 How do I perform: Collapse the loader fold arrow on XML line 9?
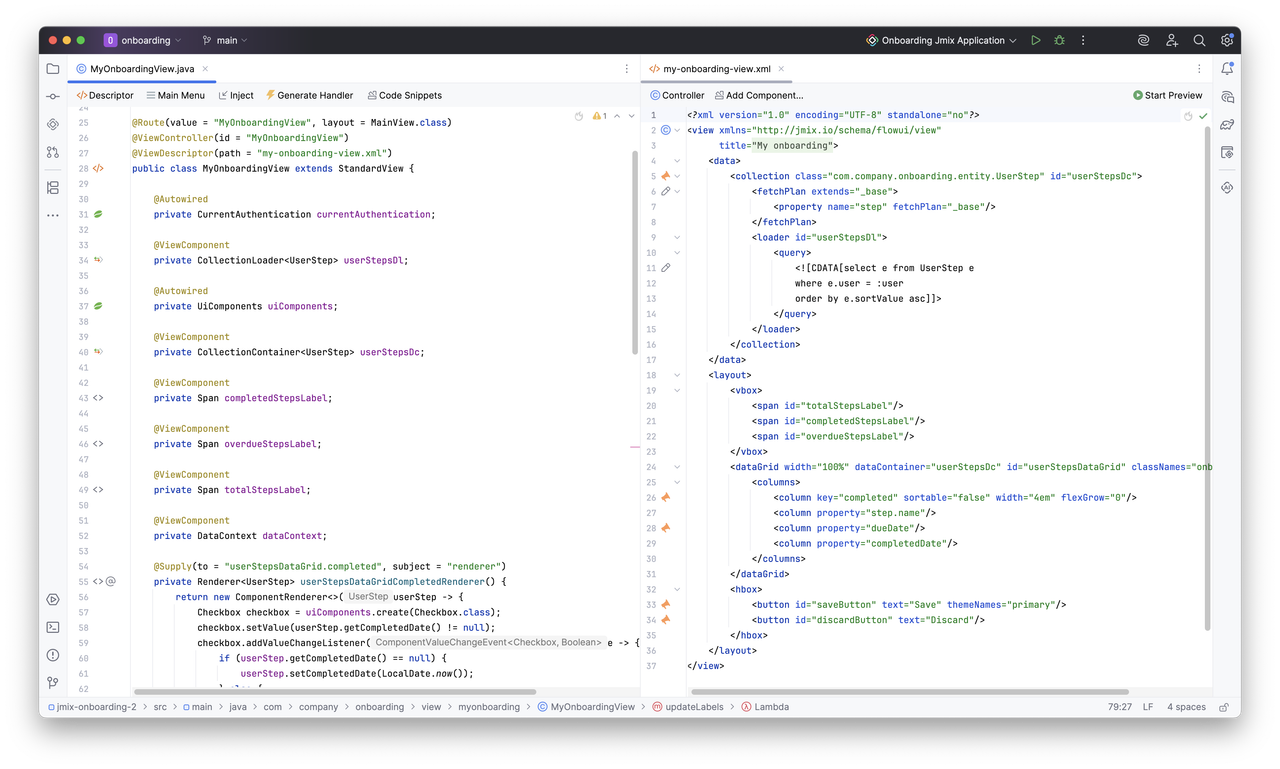(x=678, y=238)
